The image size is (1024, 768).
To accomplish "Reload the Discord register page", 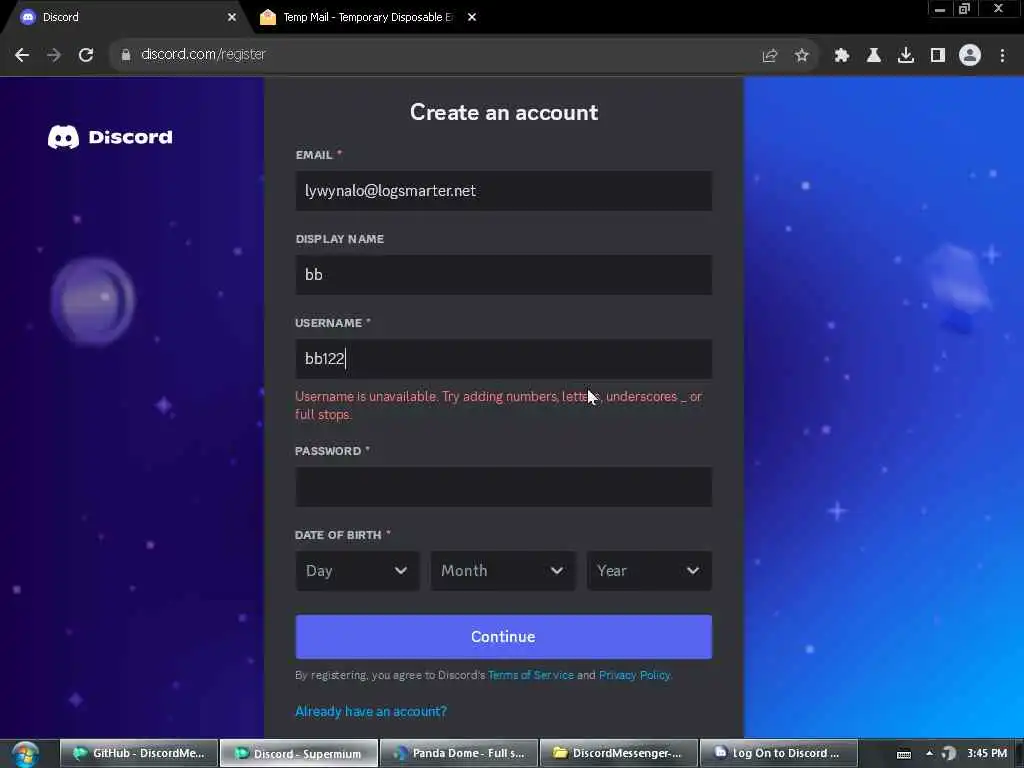I will pos(86,55).
